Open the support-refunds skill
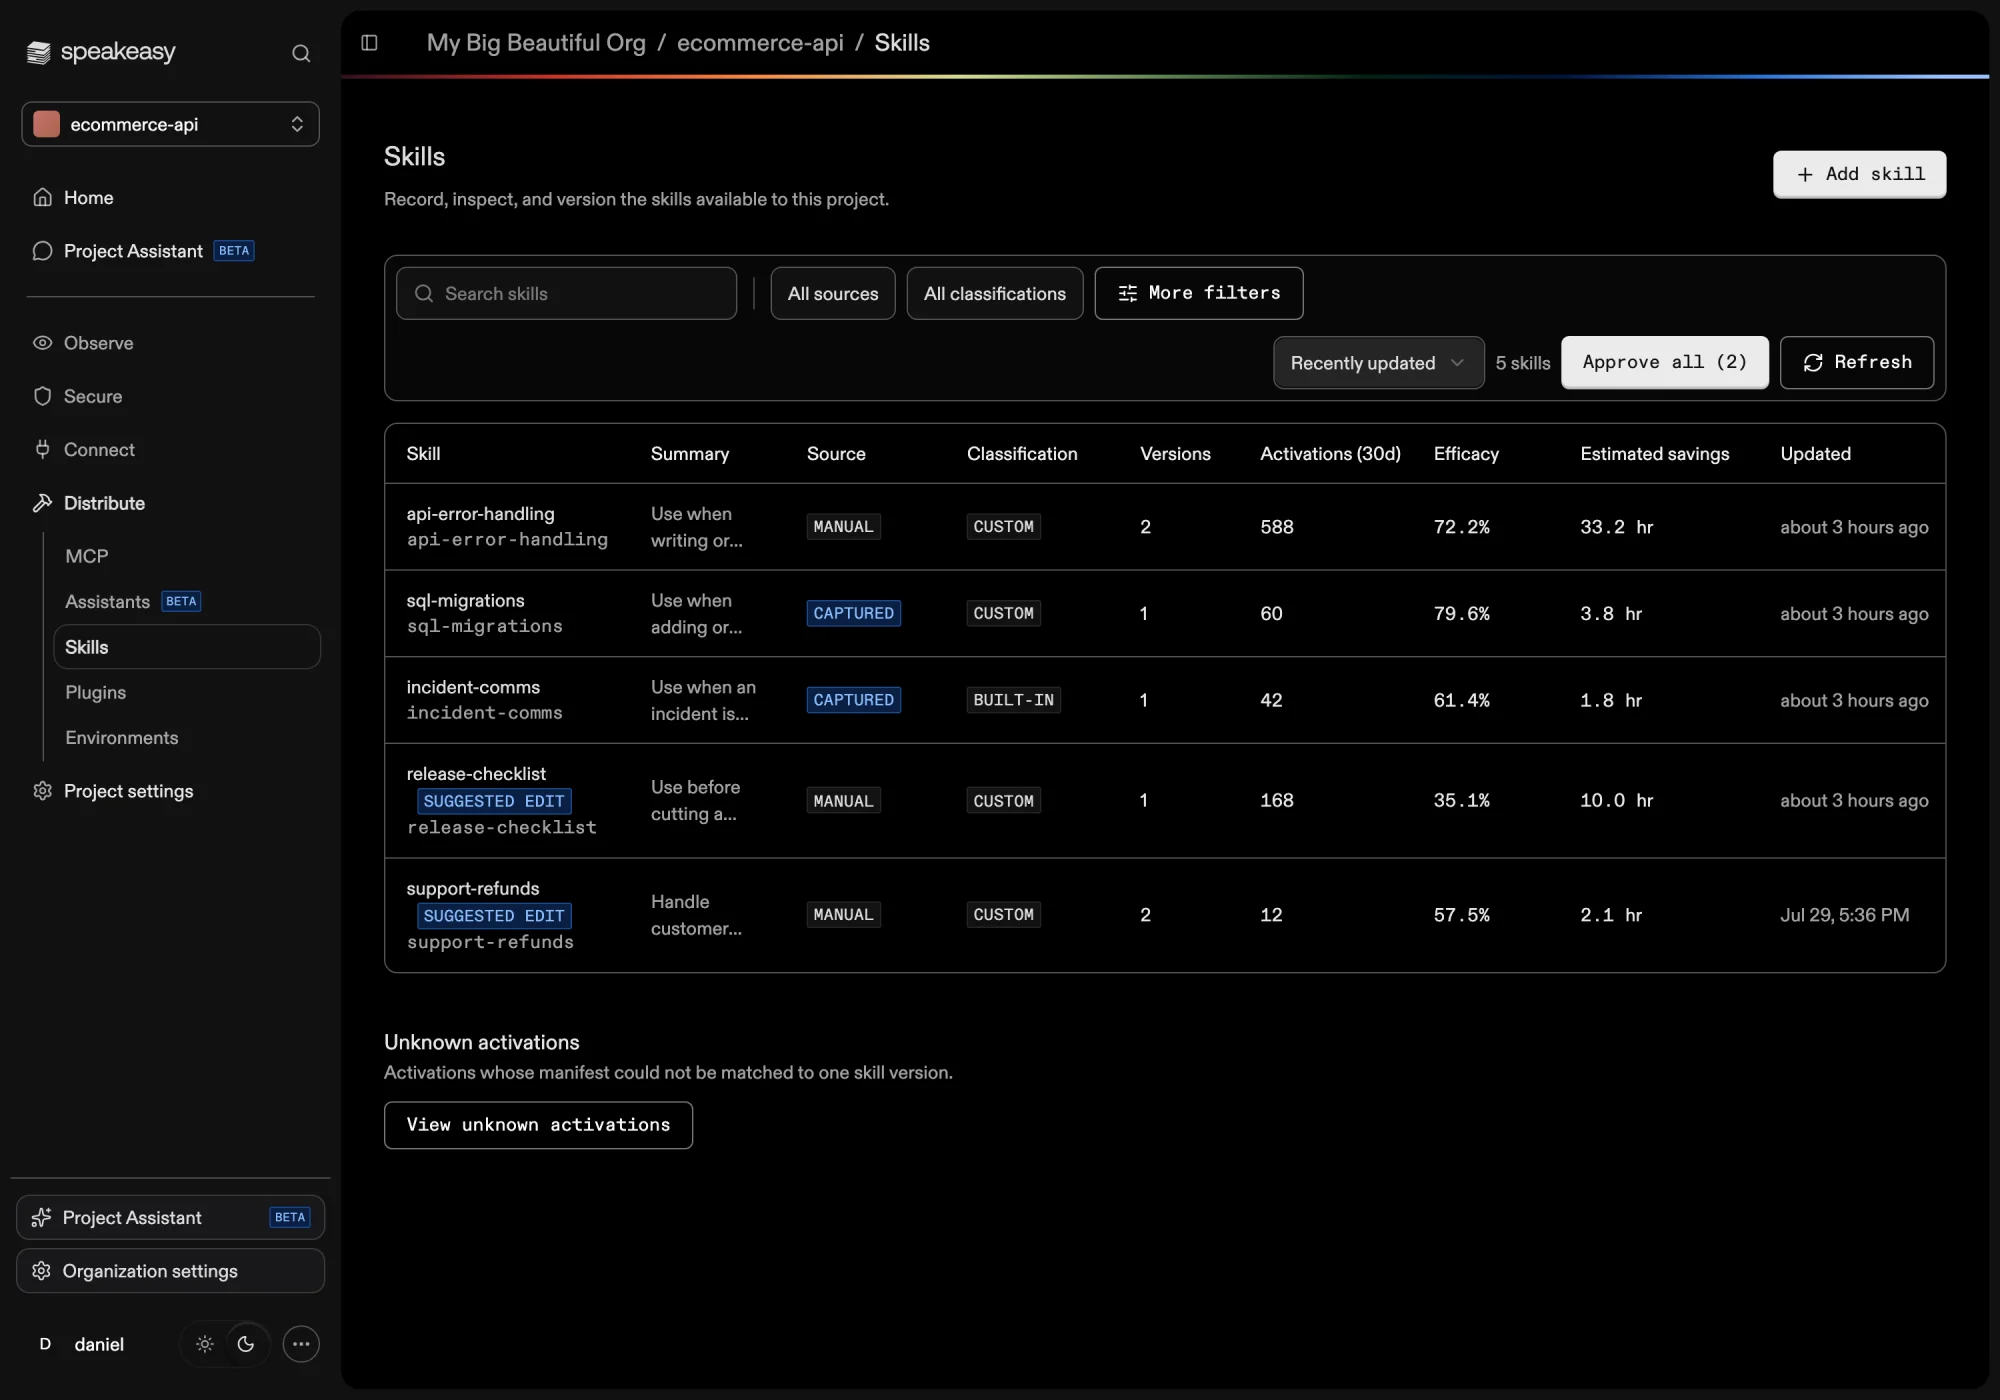Viewport: 2000px width, 1400px height. tap(473, 889)
